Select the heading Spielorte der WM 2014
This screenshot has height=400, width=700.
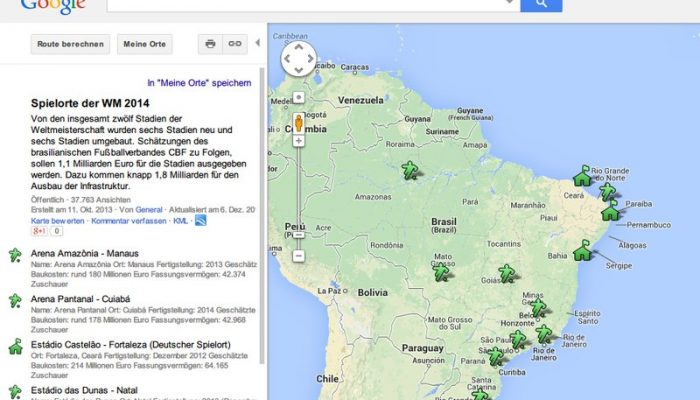tap(90, 104)
